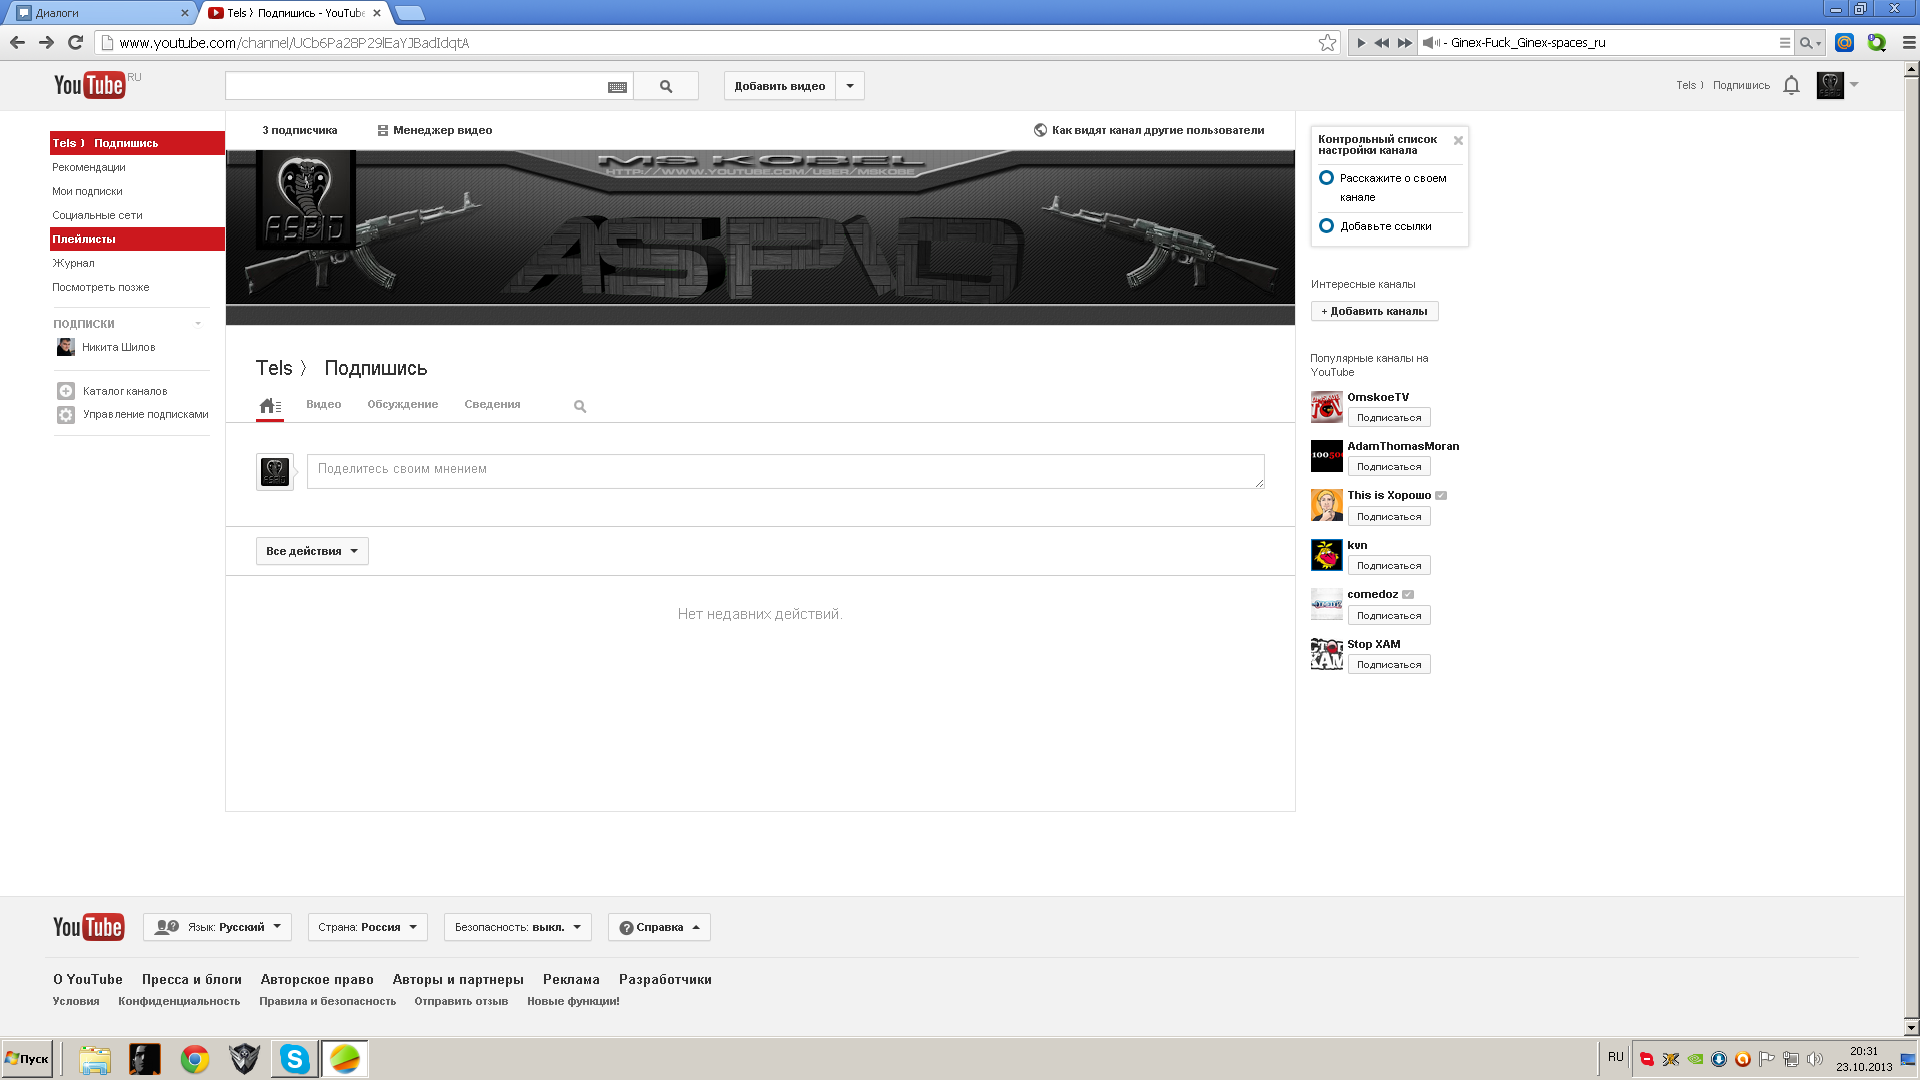Open Мои подписки in the sidebar

click(x=87, y=191)
